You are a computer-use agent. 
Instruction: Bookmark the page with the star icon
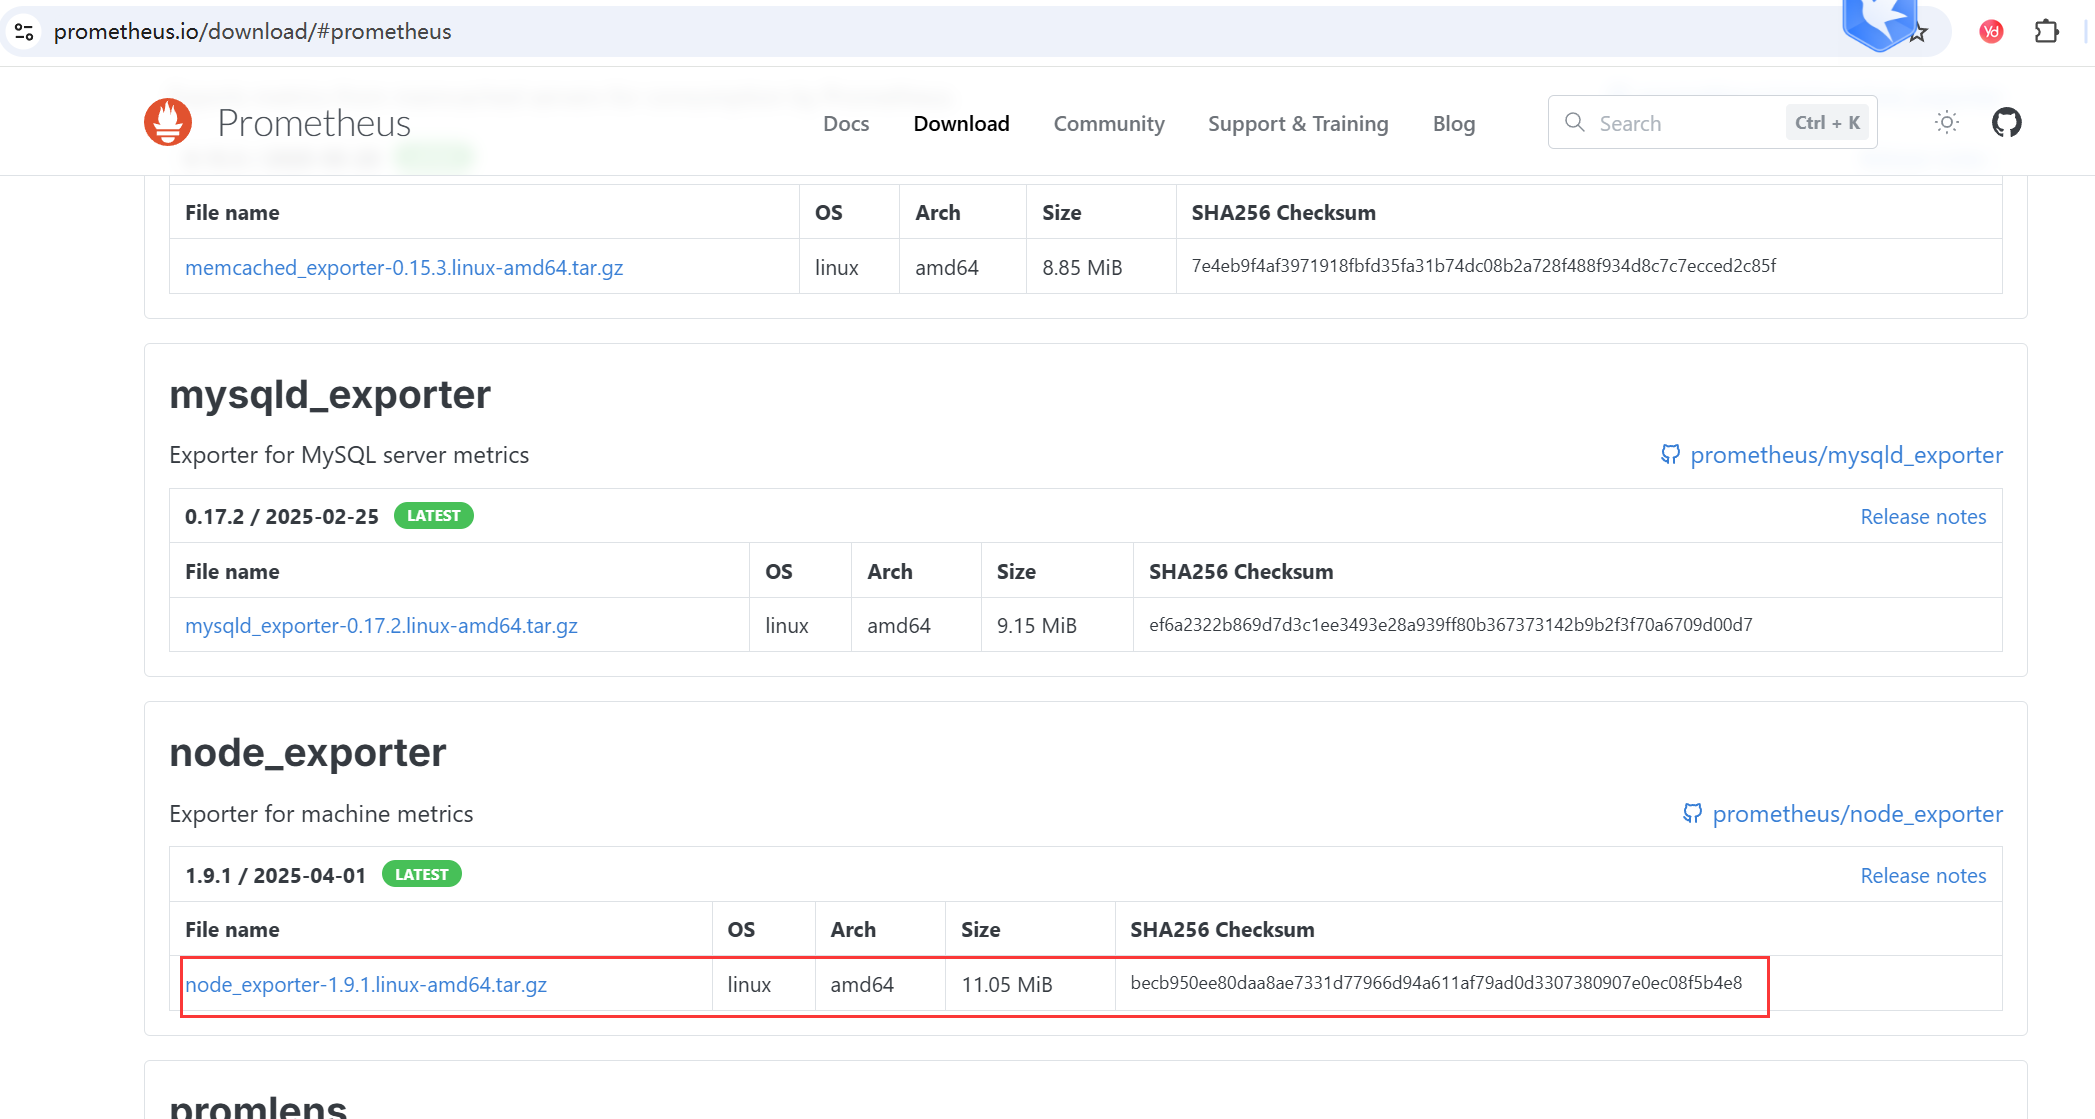(x=1918, y=34)
